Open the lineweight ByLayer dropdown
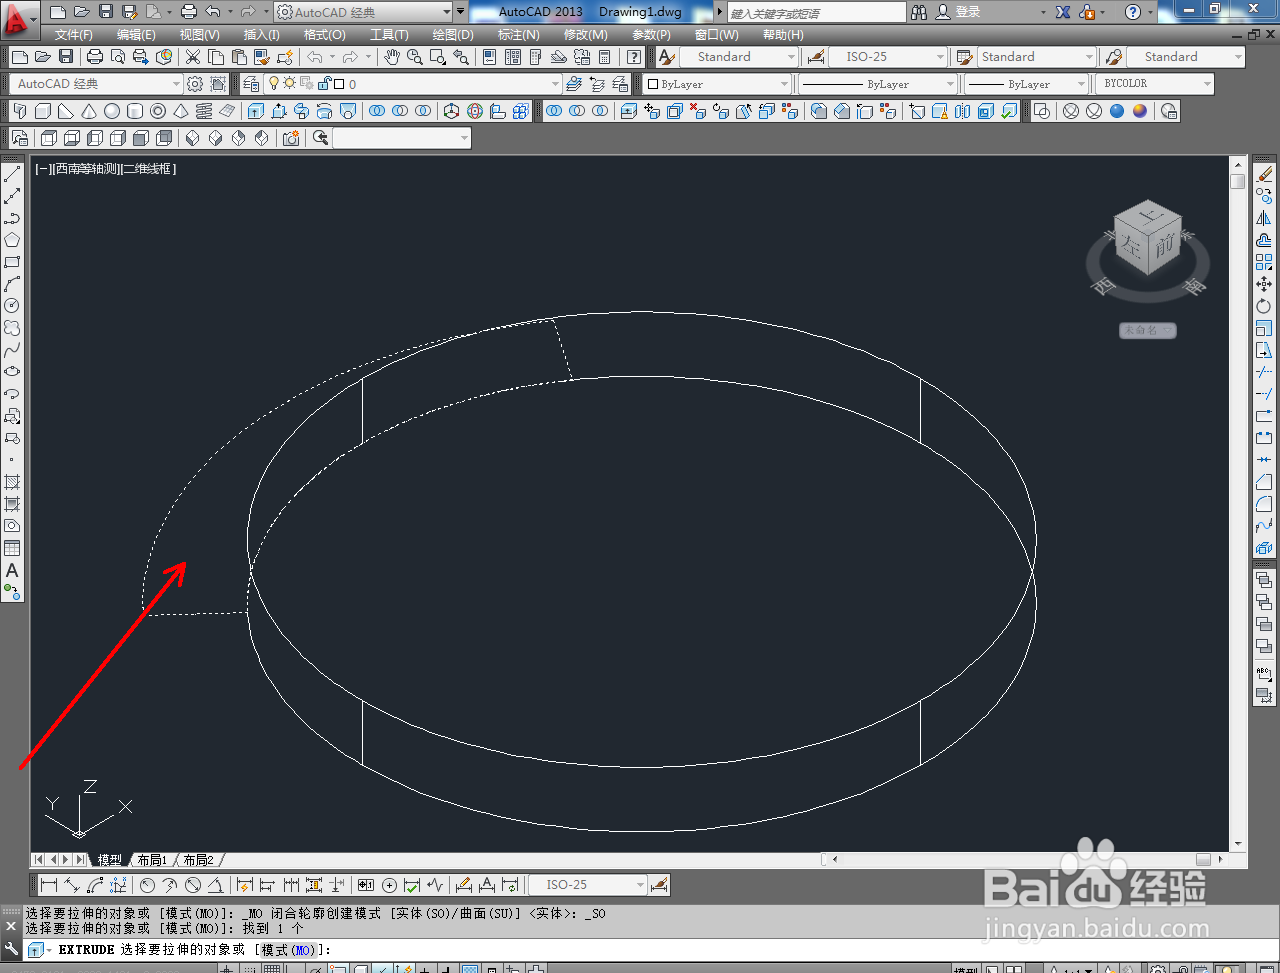Image resolution: width=1280 pixels, height=973 pixels. tap(1026, 84)
